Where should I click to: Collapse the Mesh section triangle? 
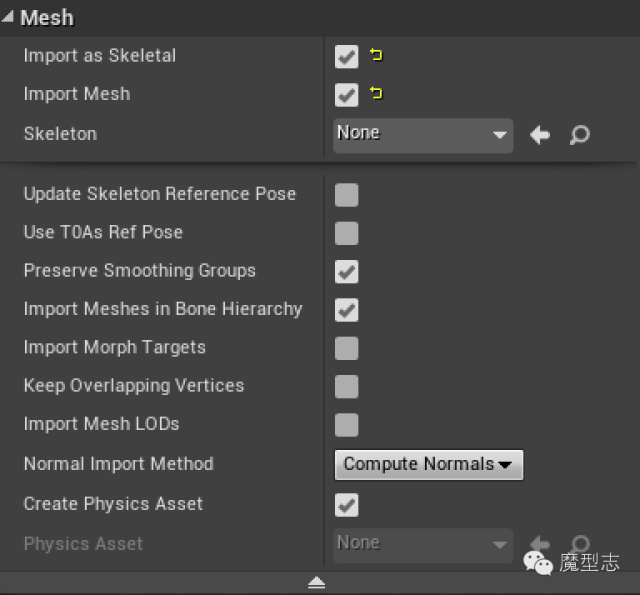pos(8,17)
